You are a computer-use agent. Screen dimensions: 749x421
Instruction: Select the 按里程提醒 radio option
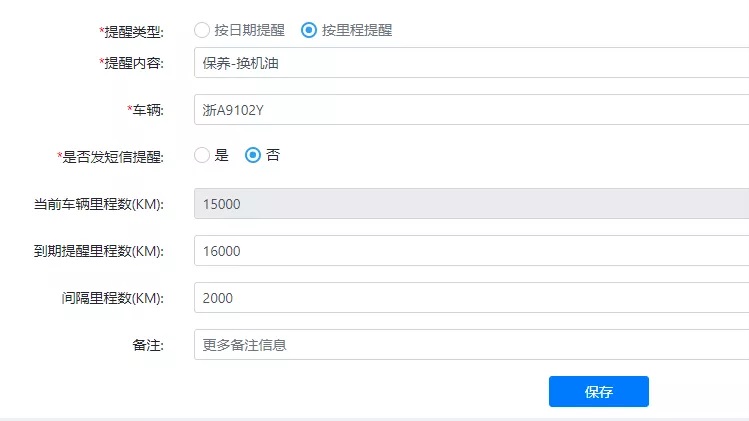click(x=309, y=30)
